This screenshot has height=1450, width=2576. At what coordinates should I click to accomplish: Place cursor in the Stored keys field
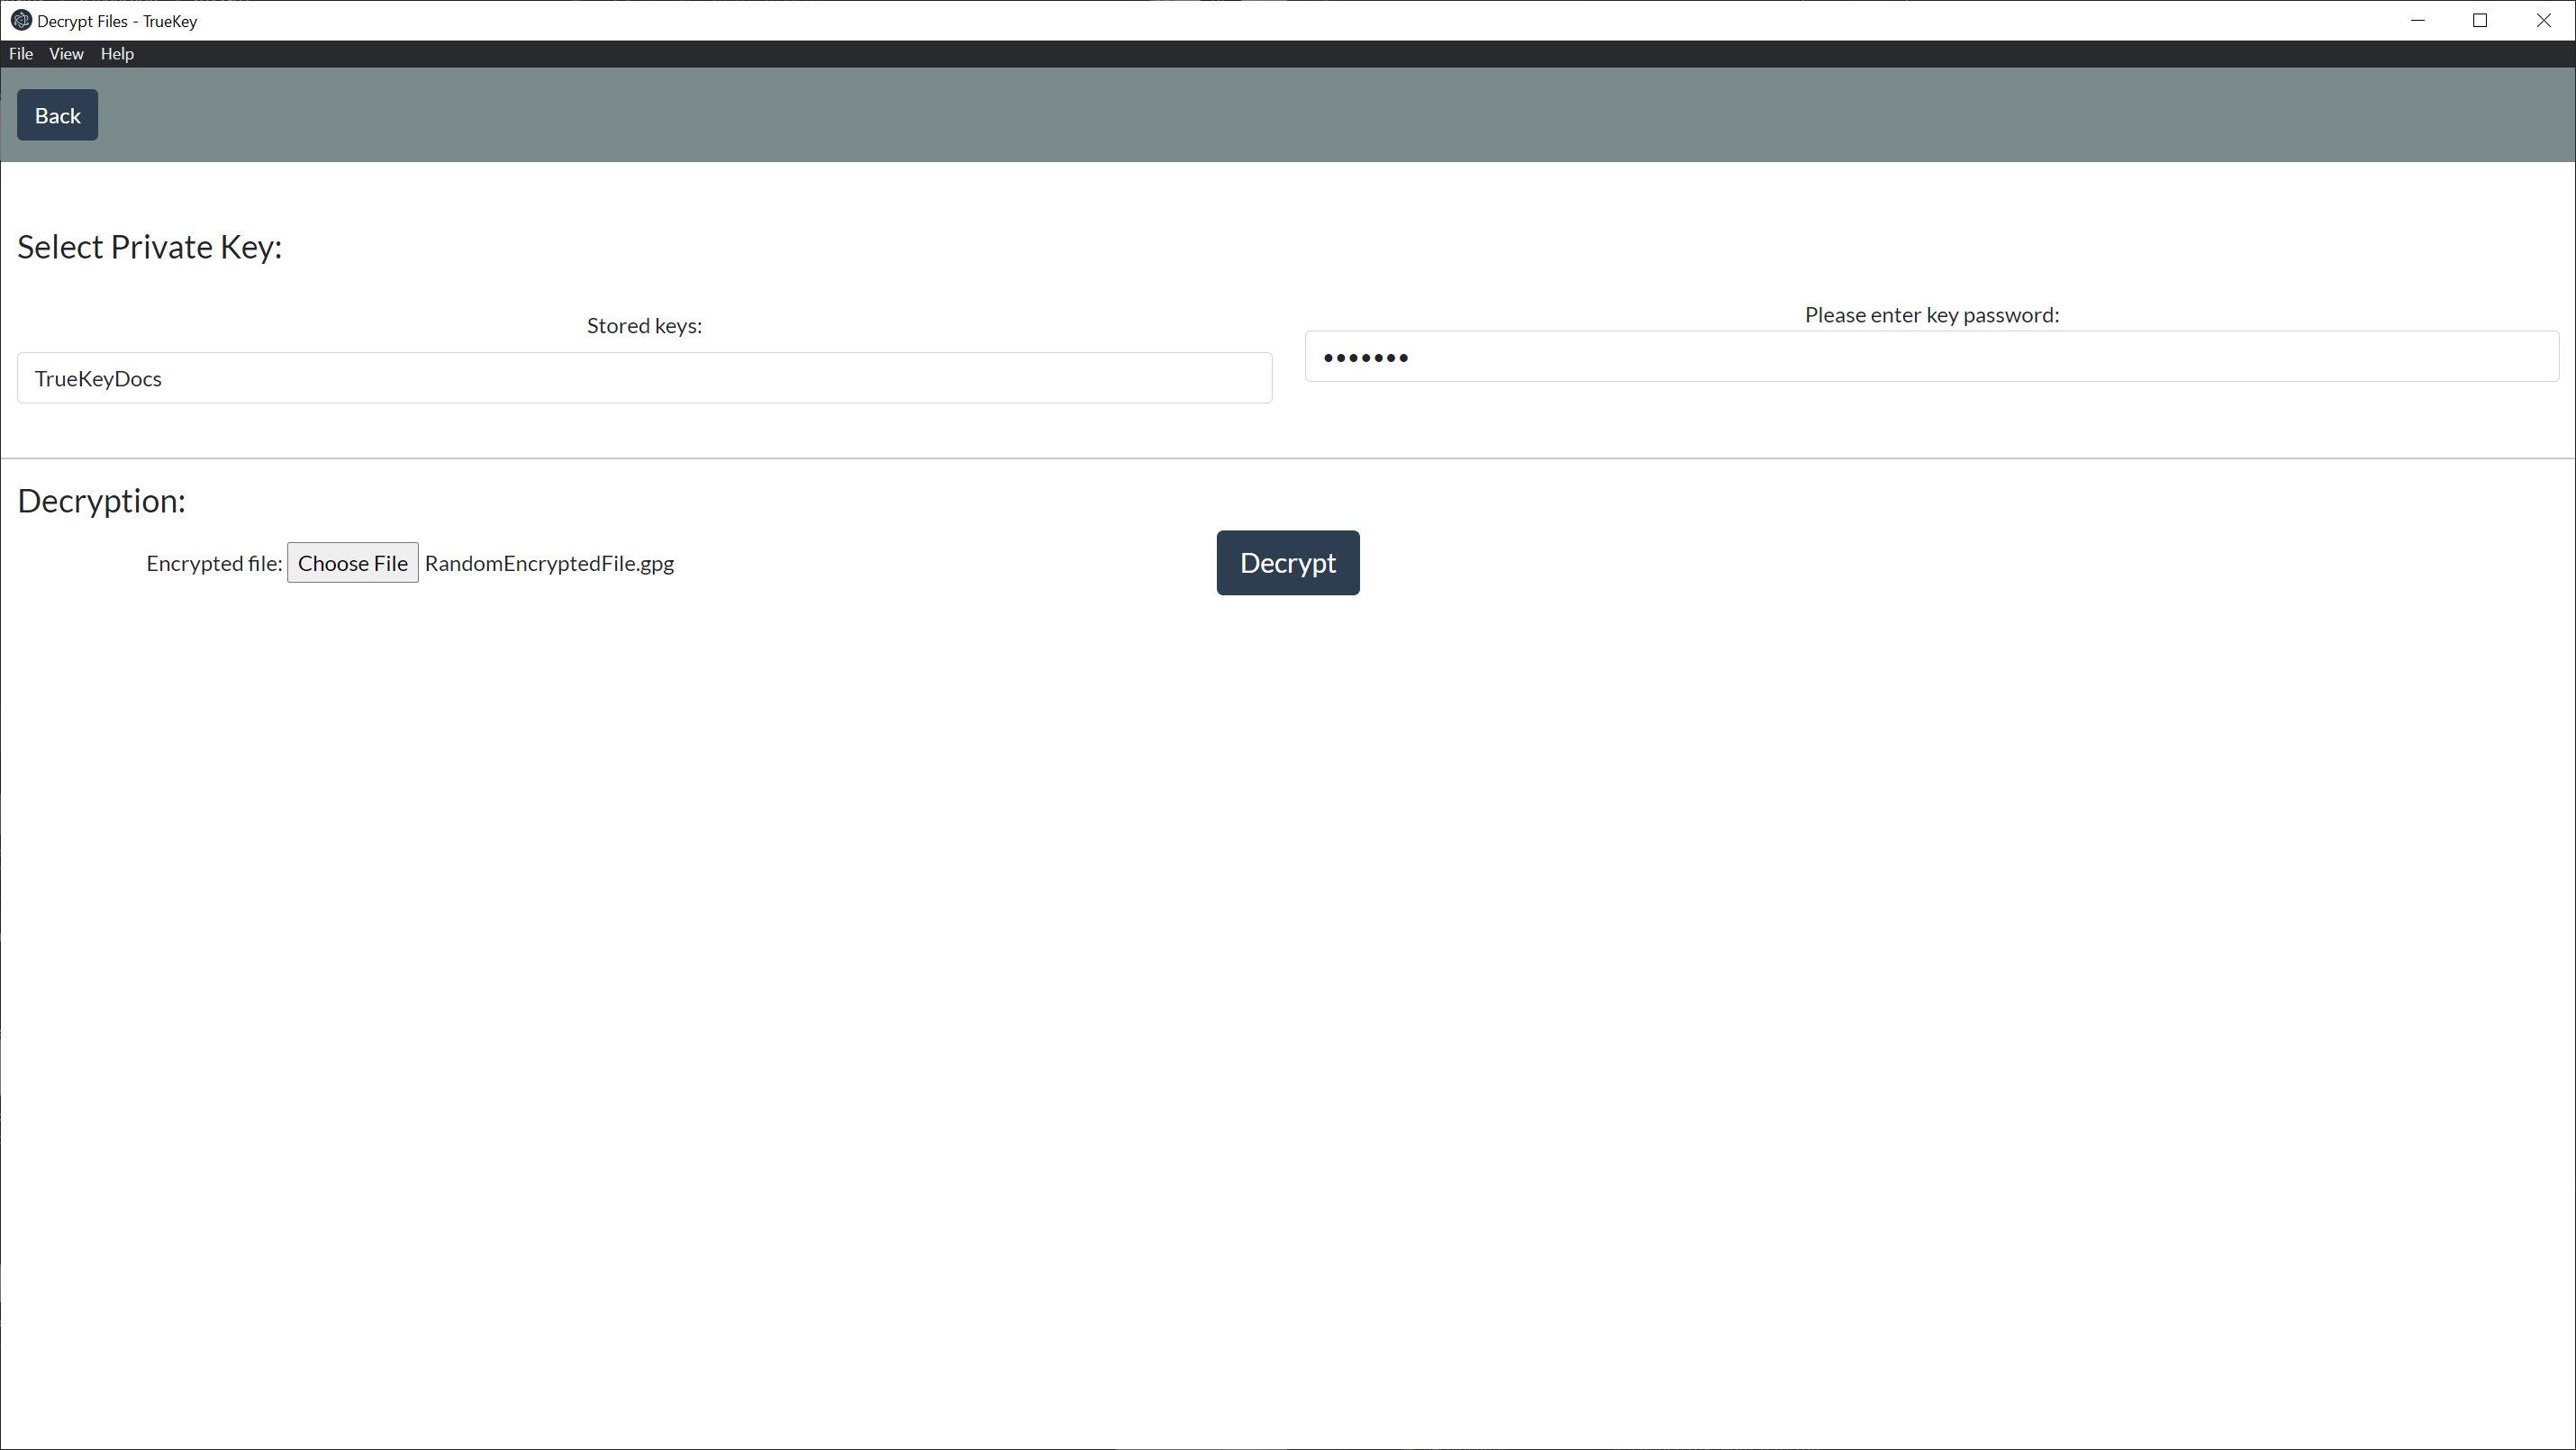pyautogui.click(x=644, y=378)
